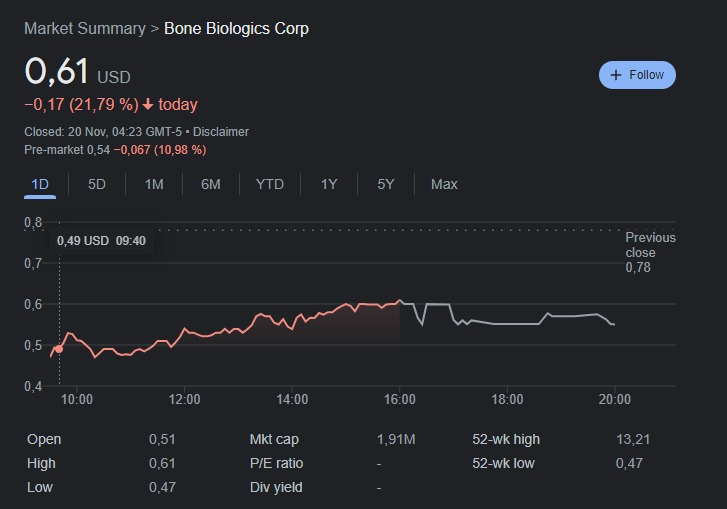
Task: Select the 1D time range tab
Action: tap(40, 184)
